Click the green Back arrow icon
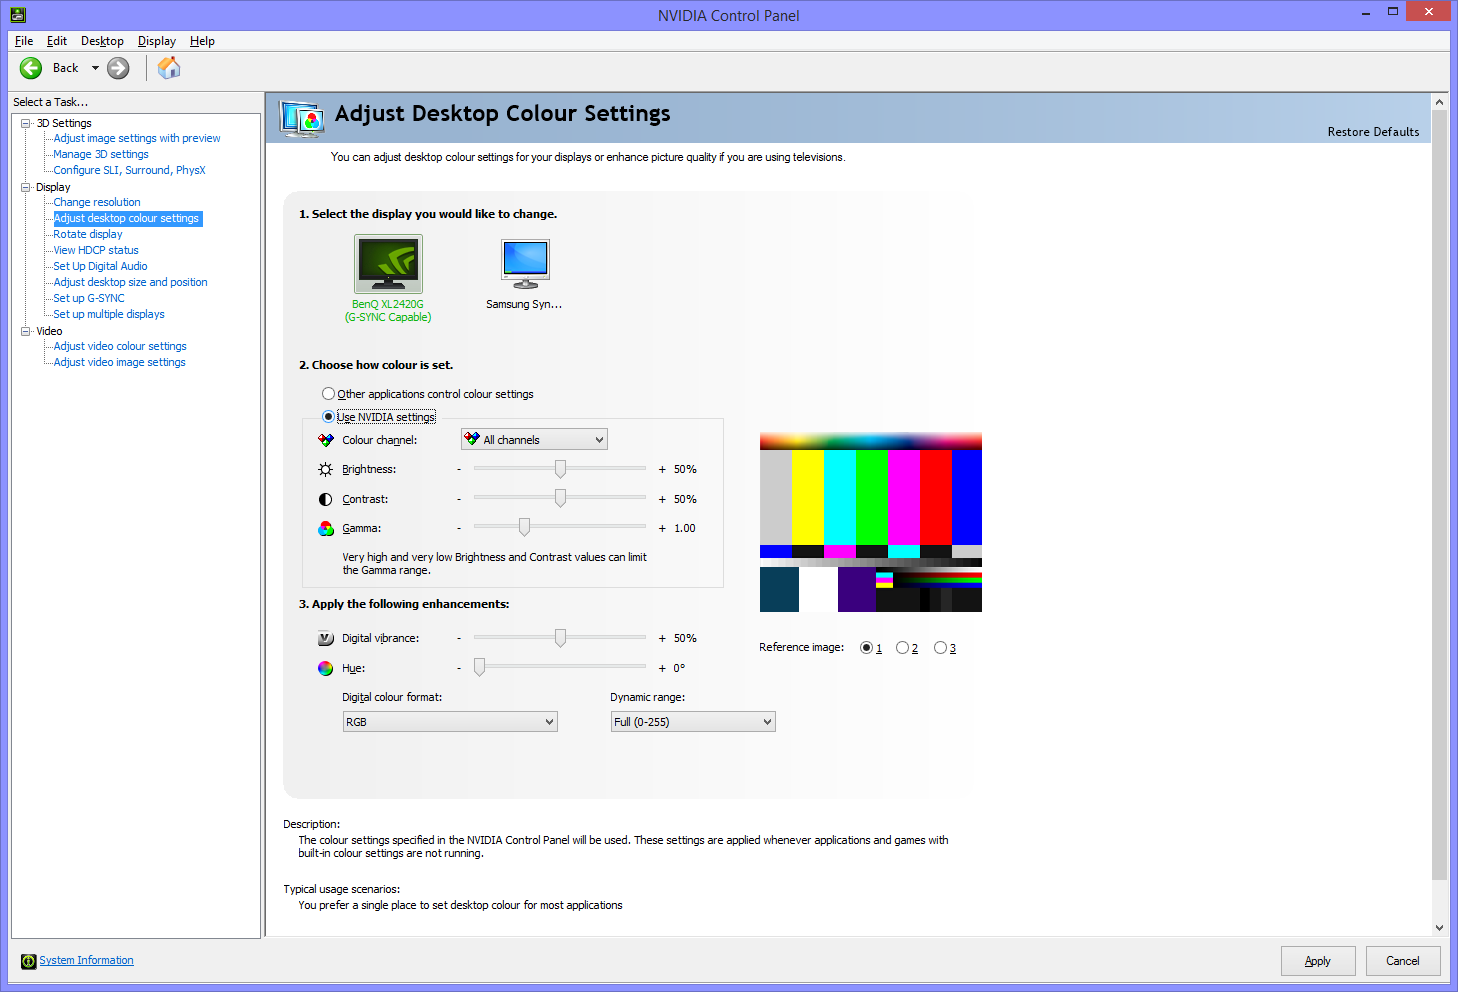The height and width of the screenshot is (992, 1458). click(x=30, y=67)
